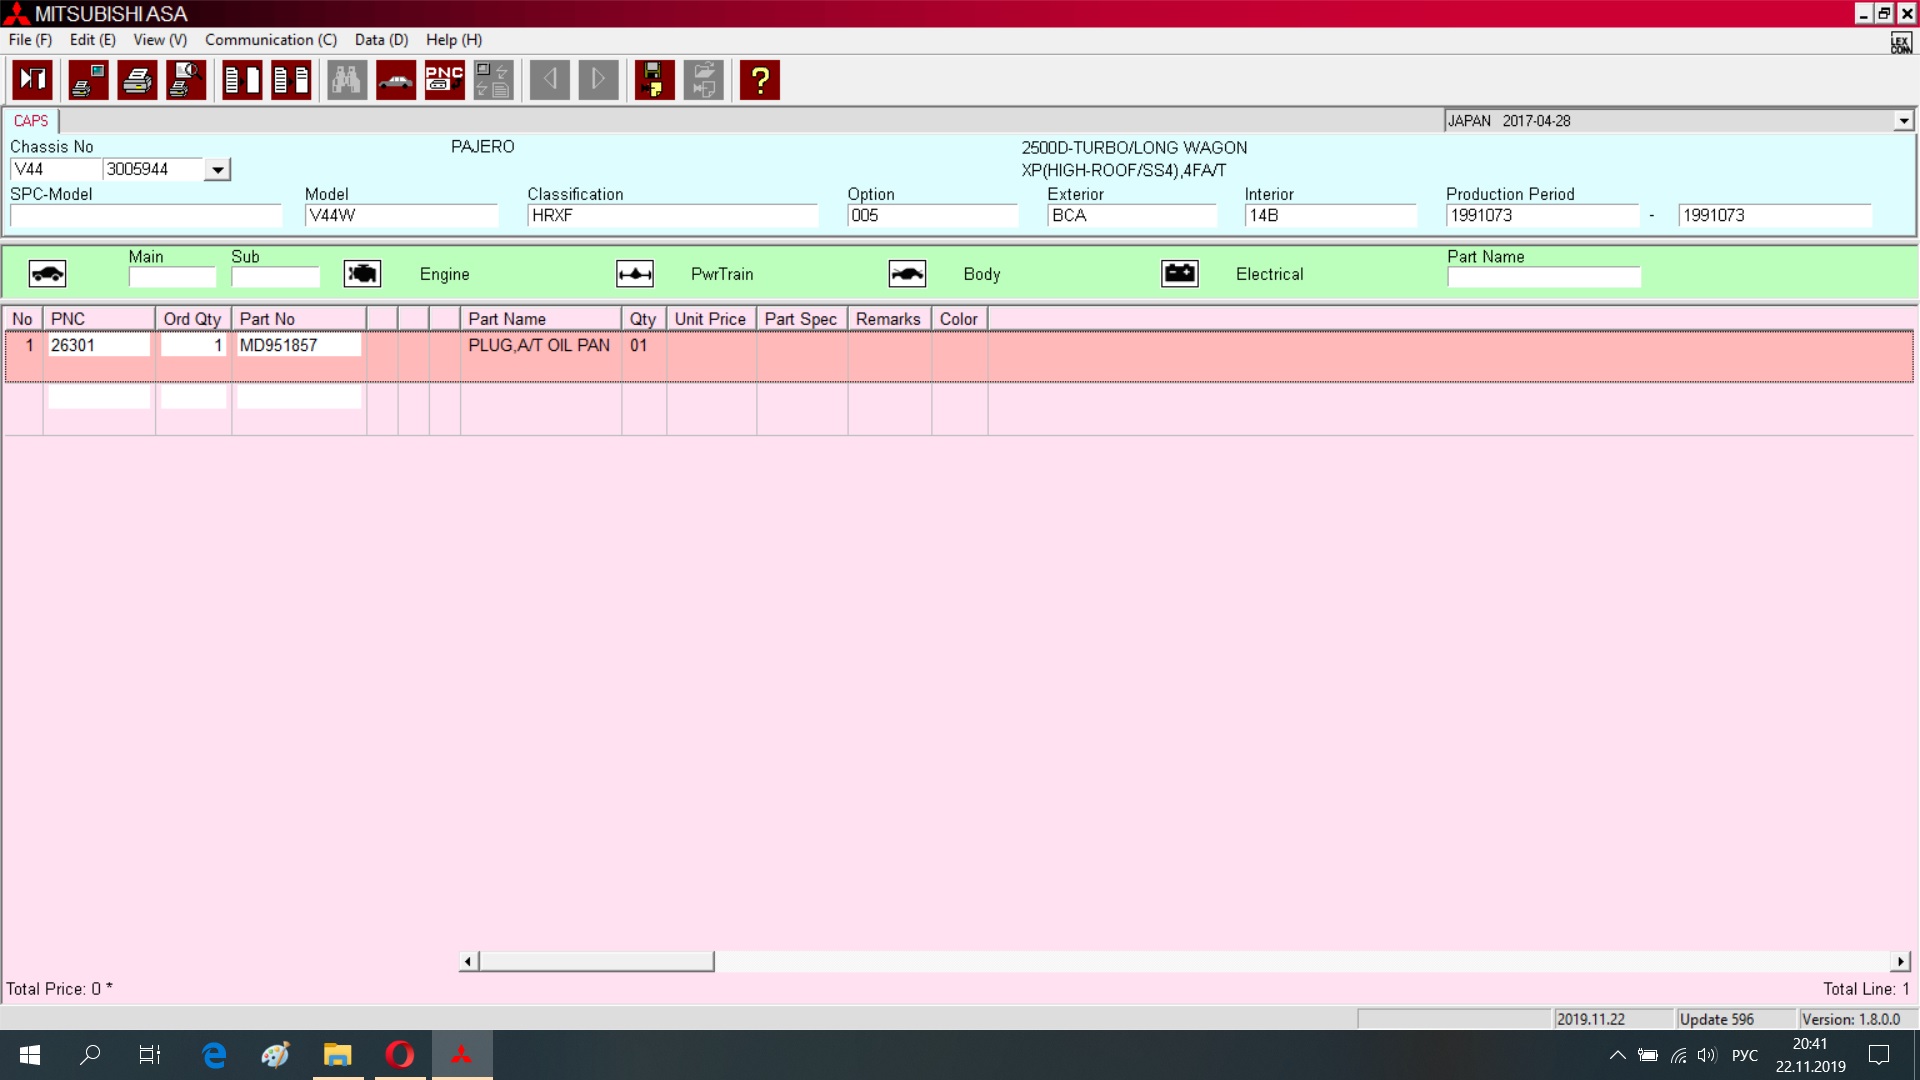Expand the Chassis No dropdown arrow

[217, 170]
